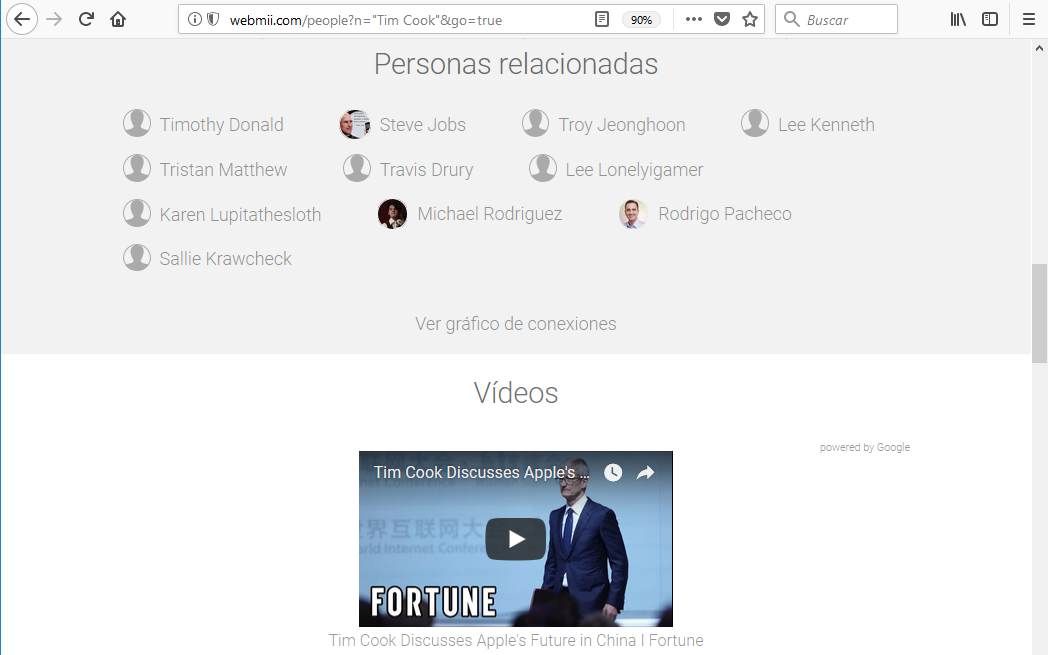Image resolution: width=1048 pixels, height=655 pixels.
Task: Open the Steve Jobs related person link
Action: click(x=422, y=125)
